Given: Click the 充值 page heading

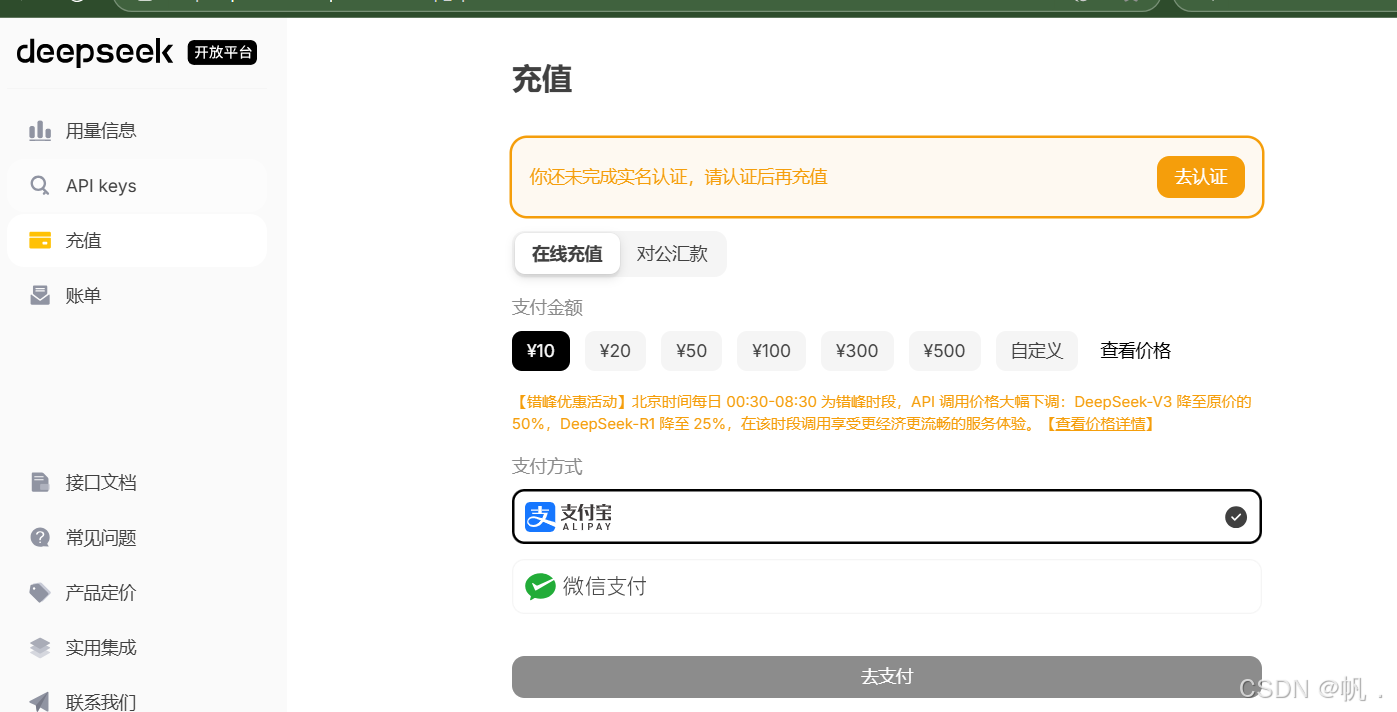Looking at the screenshot, I should (x=542, y=79).
